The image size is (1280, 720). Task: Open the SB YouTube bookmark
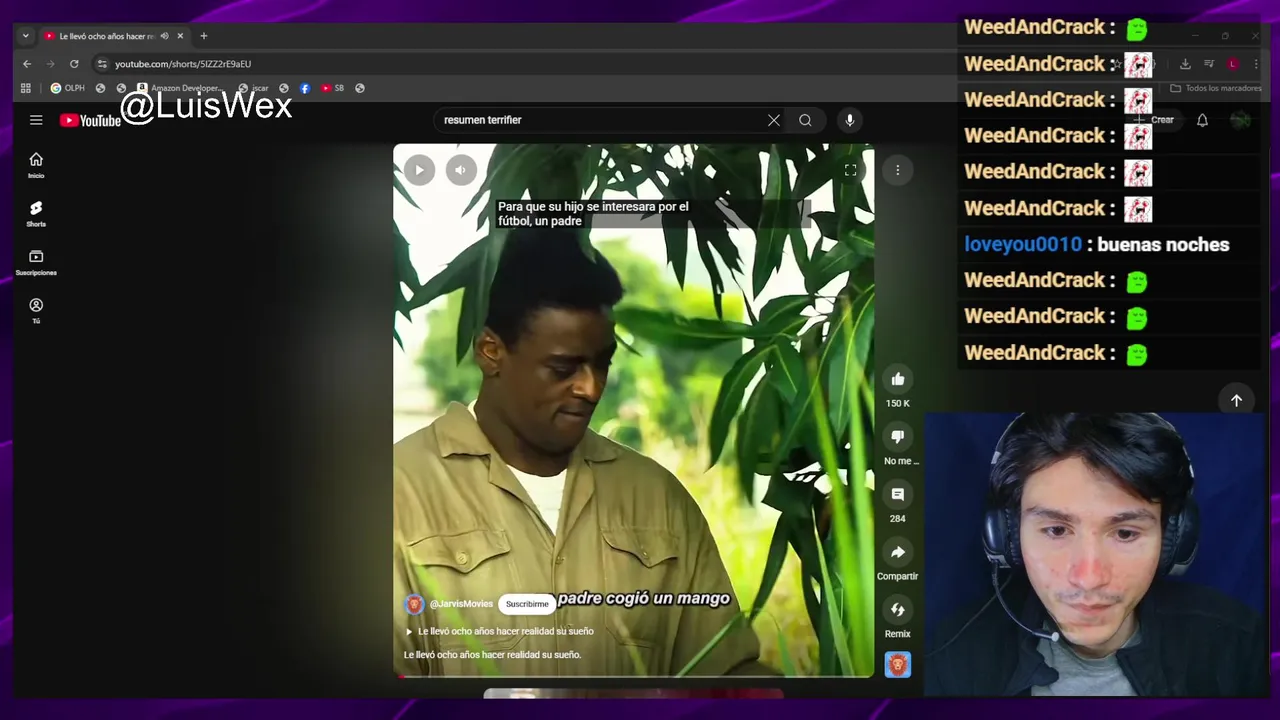(x=333, y=88)
